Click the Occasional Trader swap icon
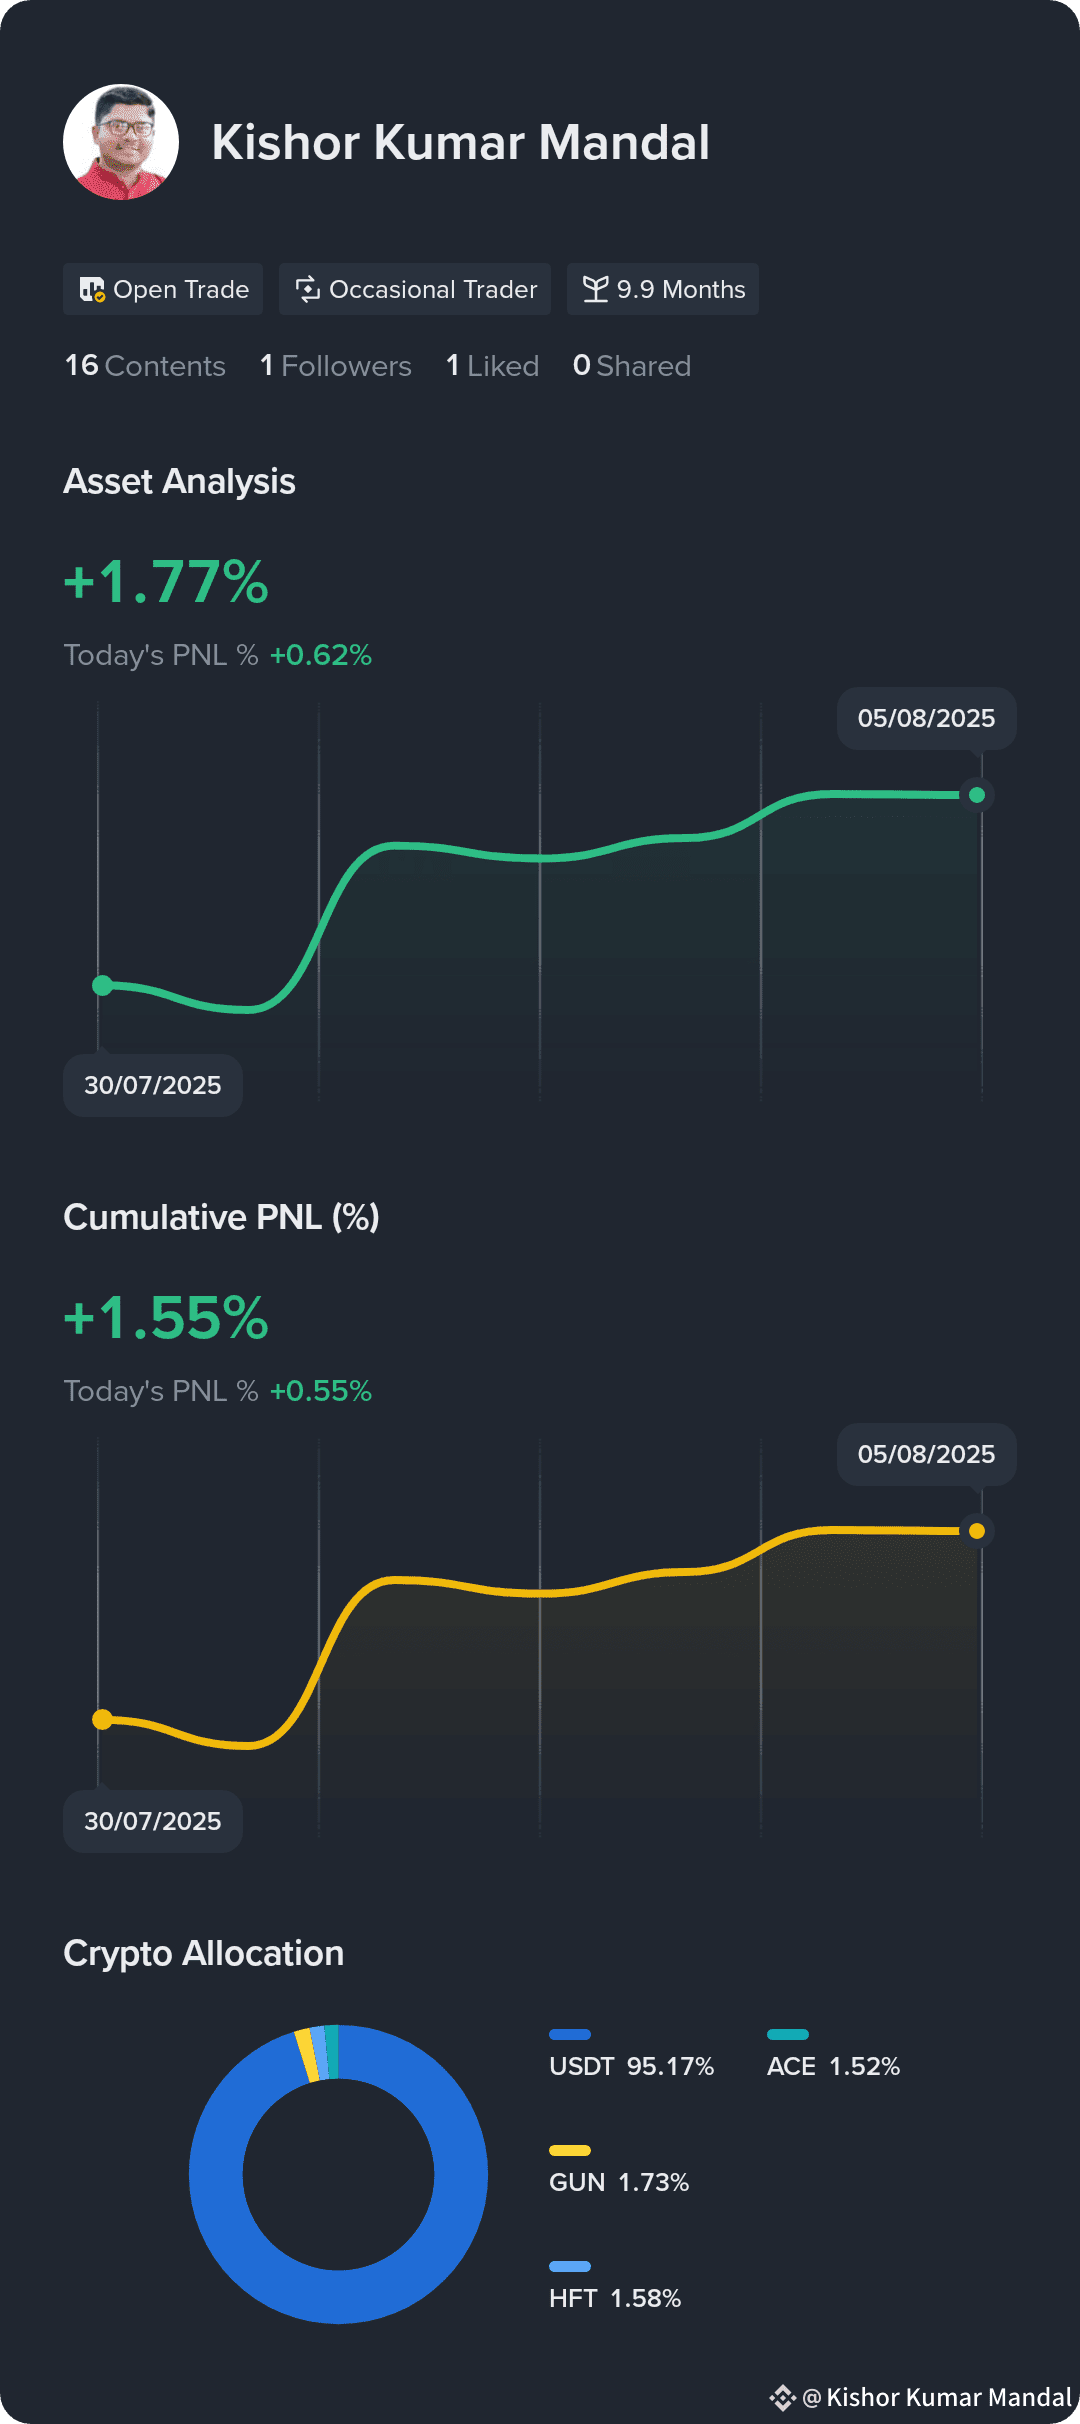Image resolution: width=1080 pixels, height=2424 pixels. [307, 289]
